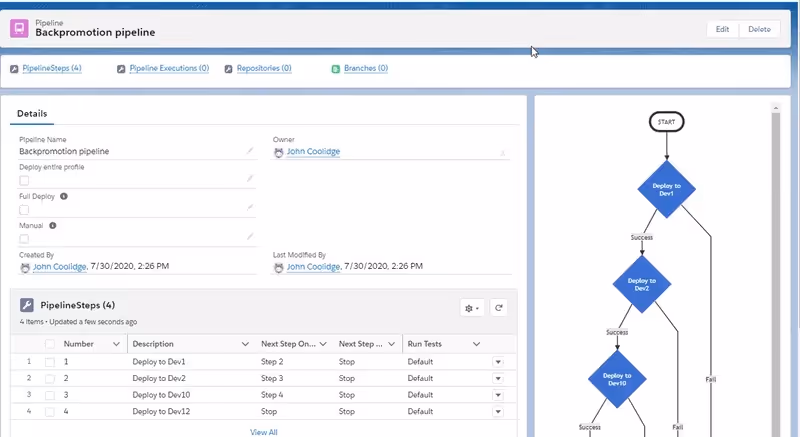
Task: Click View All pipeline steps link
Action: [264, 432]
